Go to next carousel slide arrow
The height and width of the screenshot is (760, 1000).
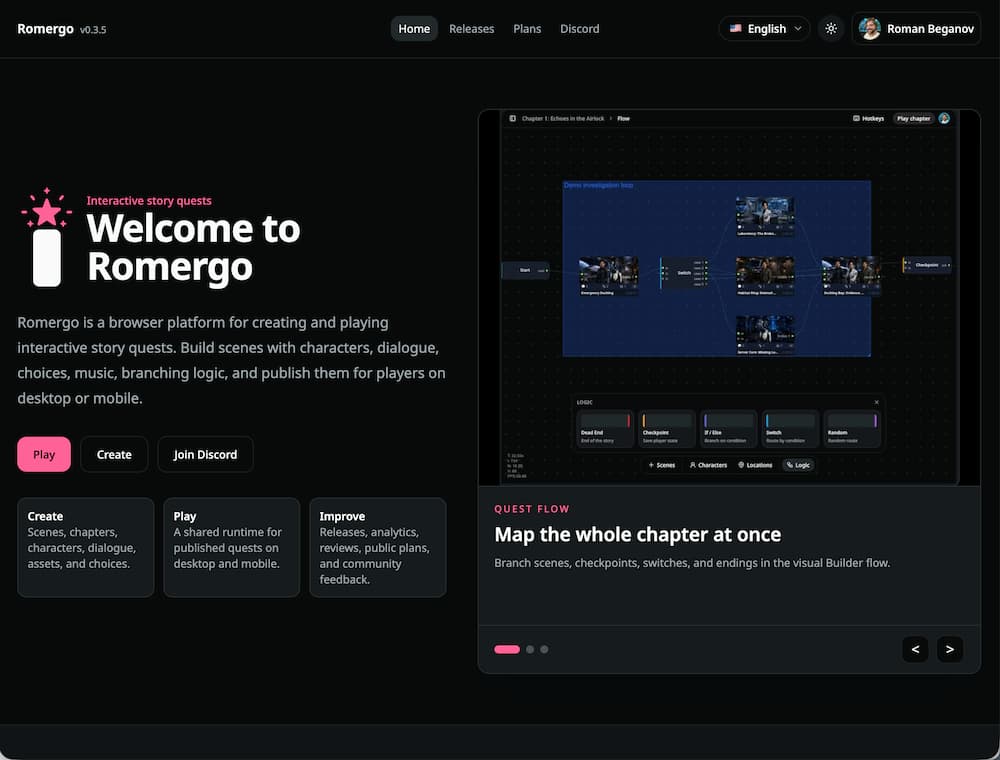[x=950, y=649]
